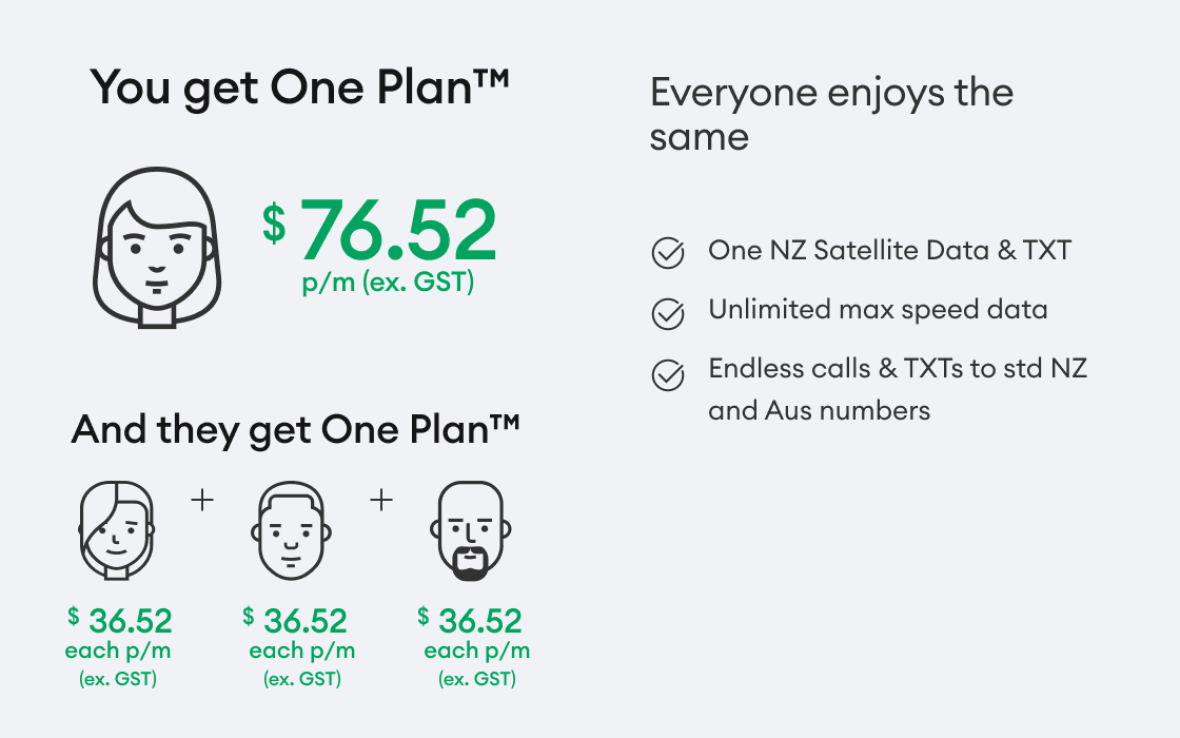
Task: Click the bearded bald man avatar
Action: pyautogui.click(x=468, y=531)
